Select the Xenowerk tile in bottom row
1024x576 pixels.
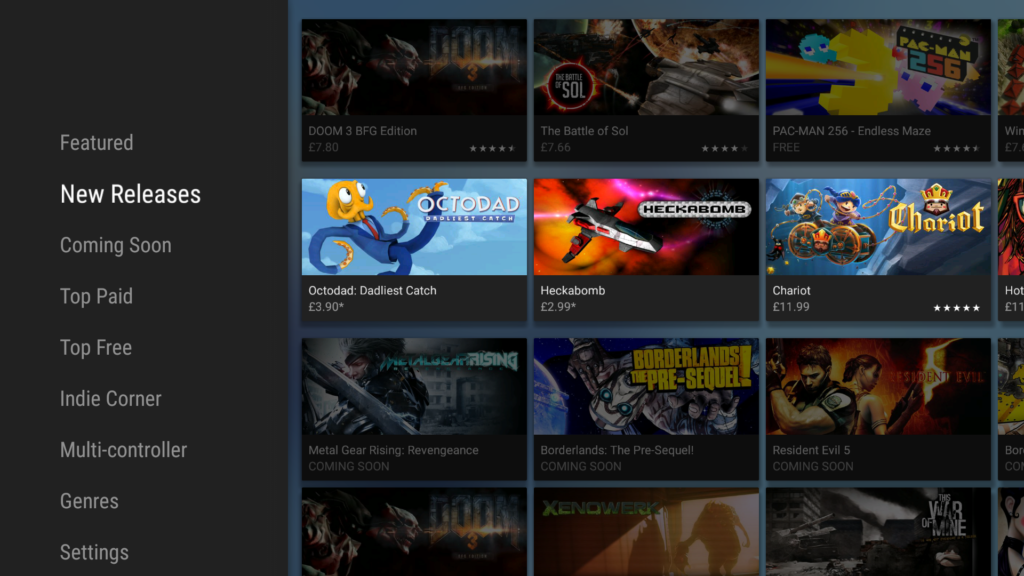point(646,532)
